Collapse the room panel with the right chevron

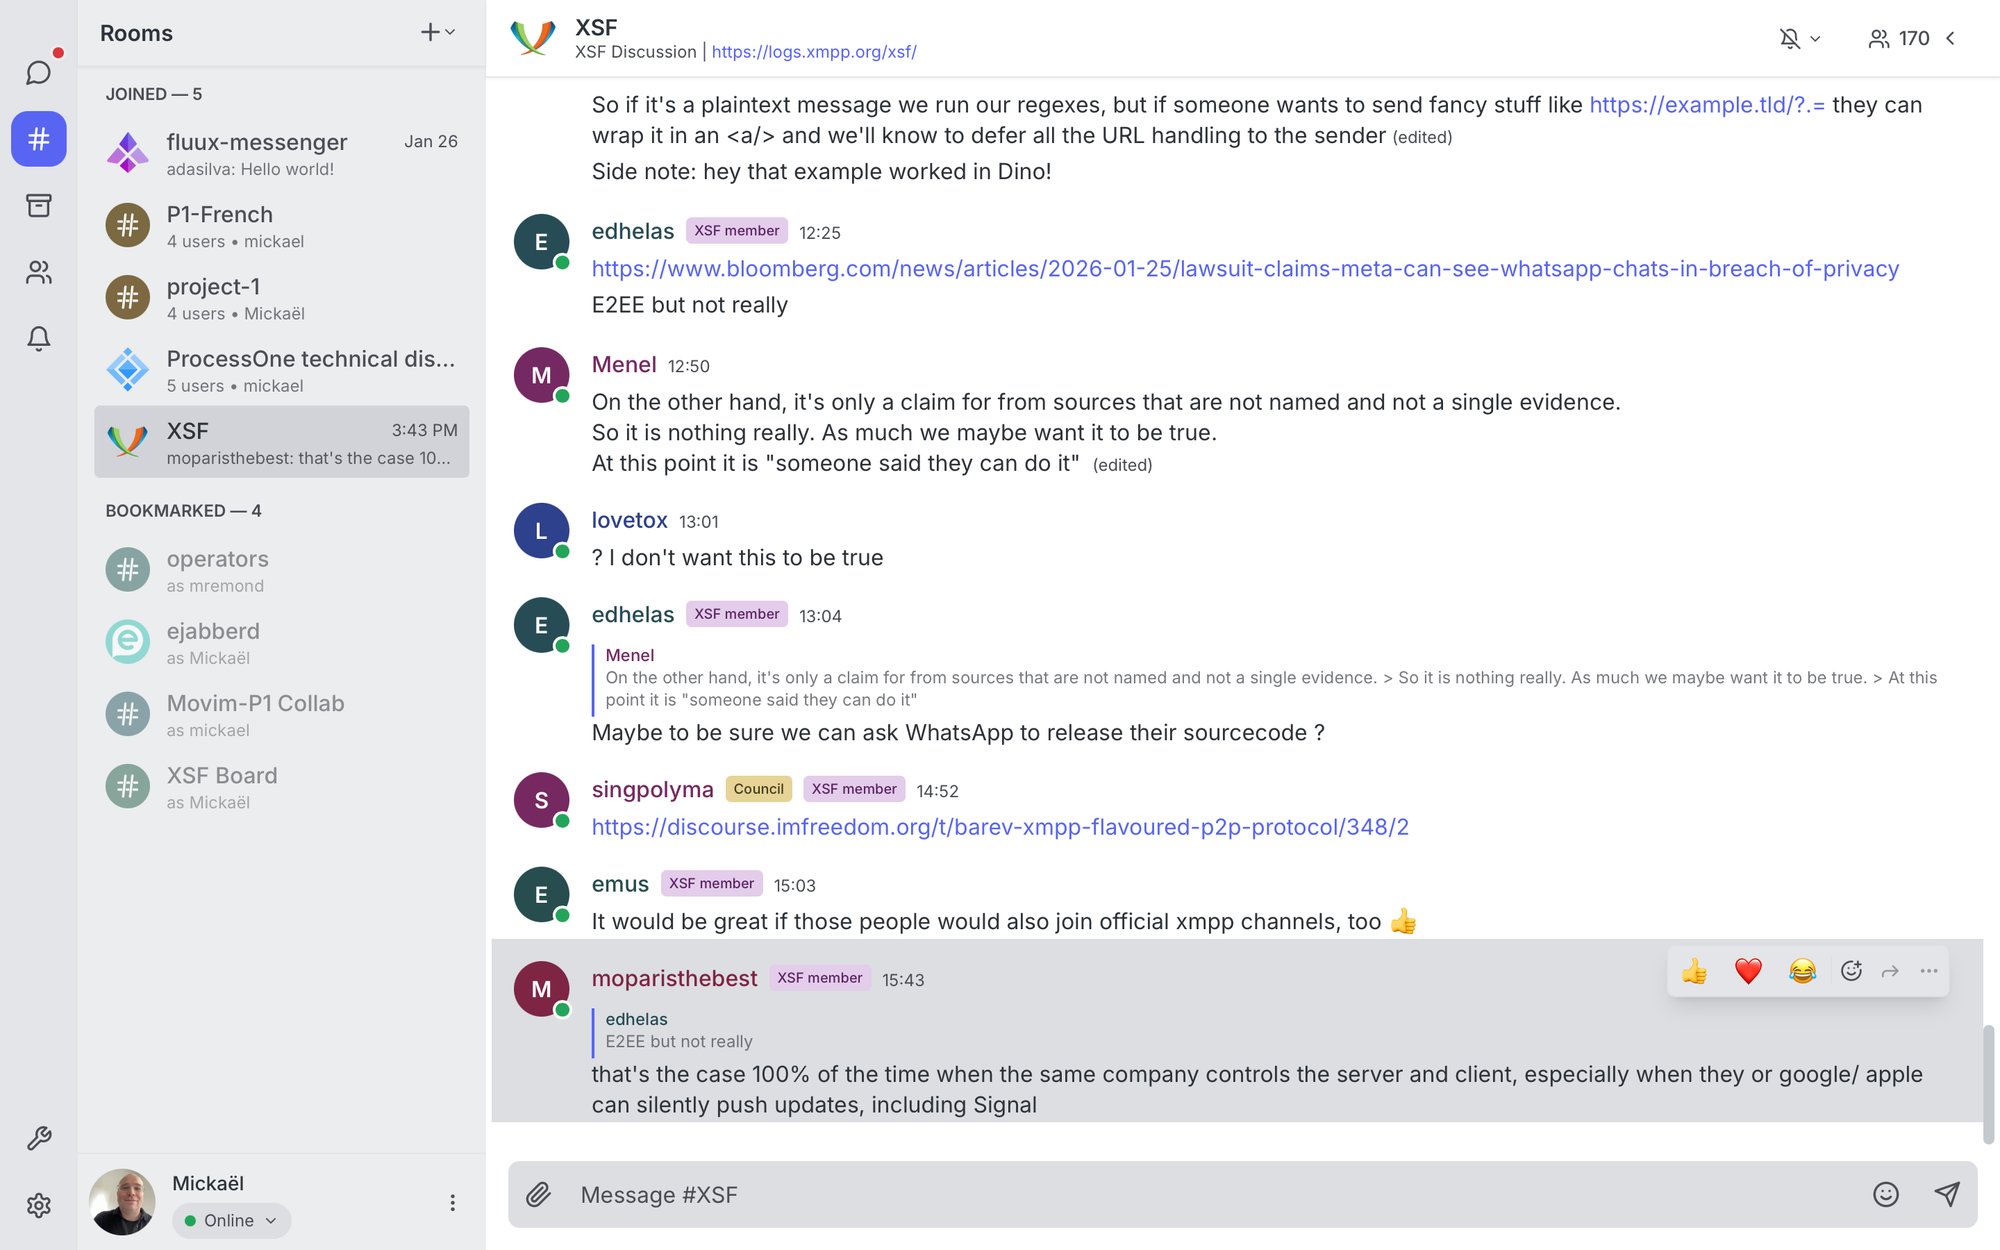(1951, 39)
